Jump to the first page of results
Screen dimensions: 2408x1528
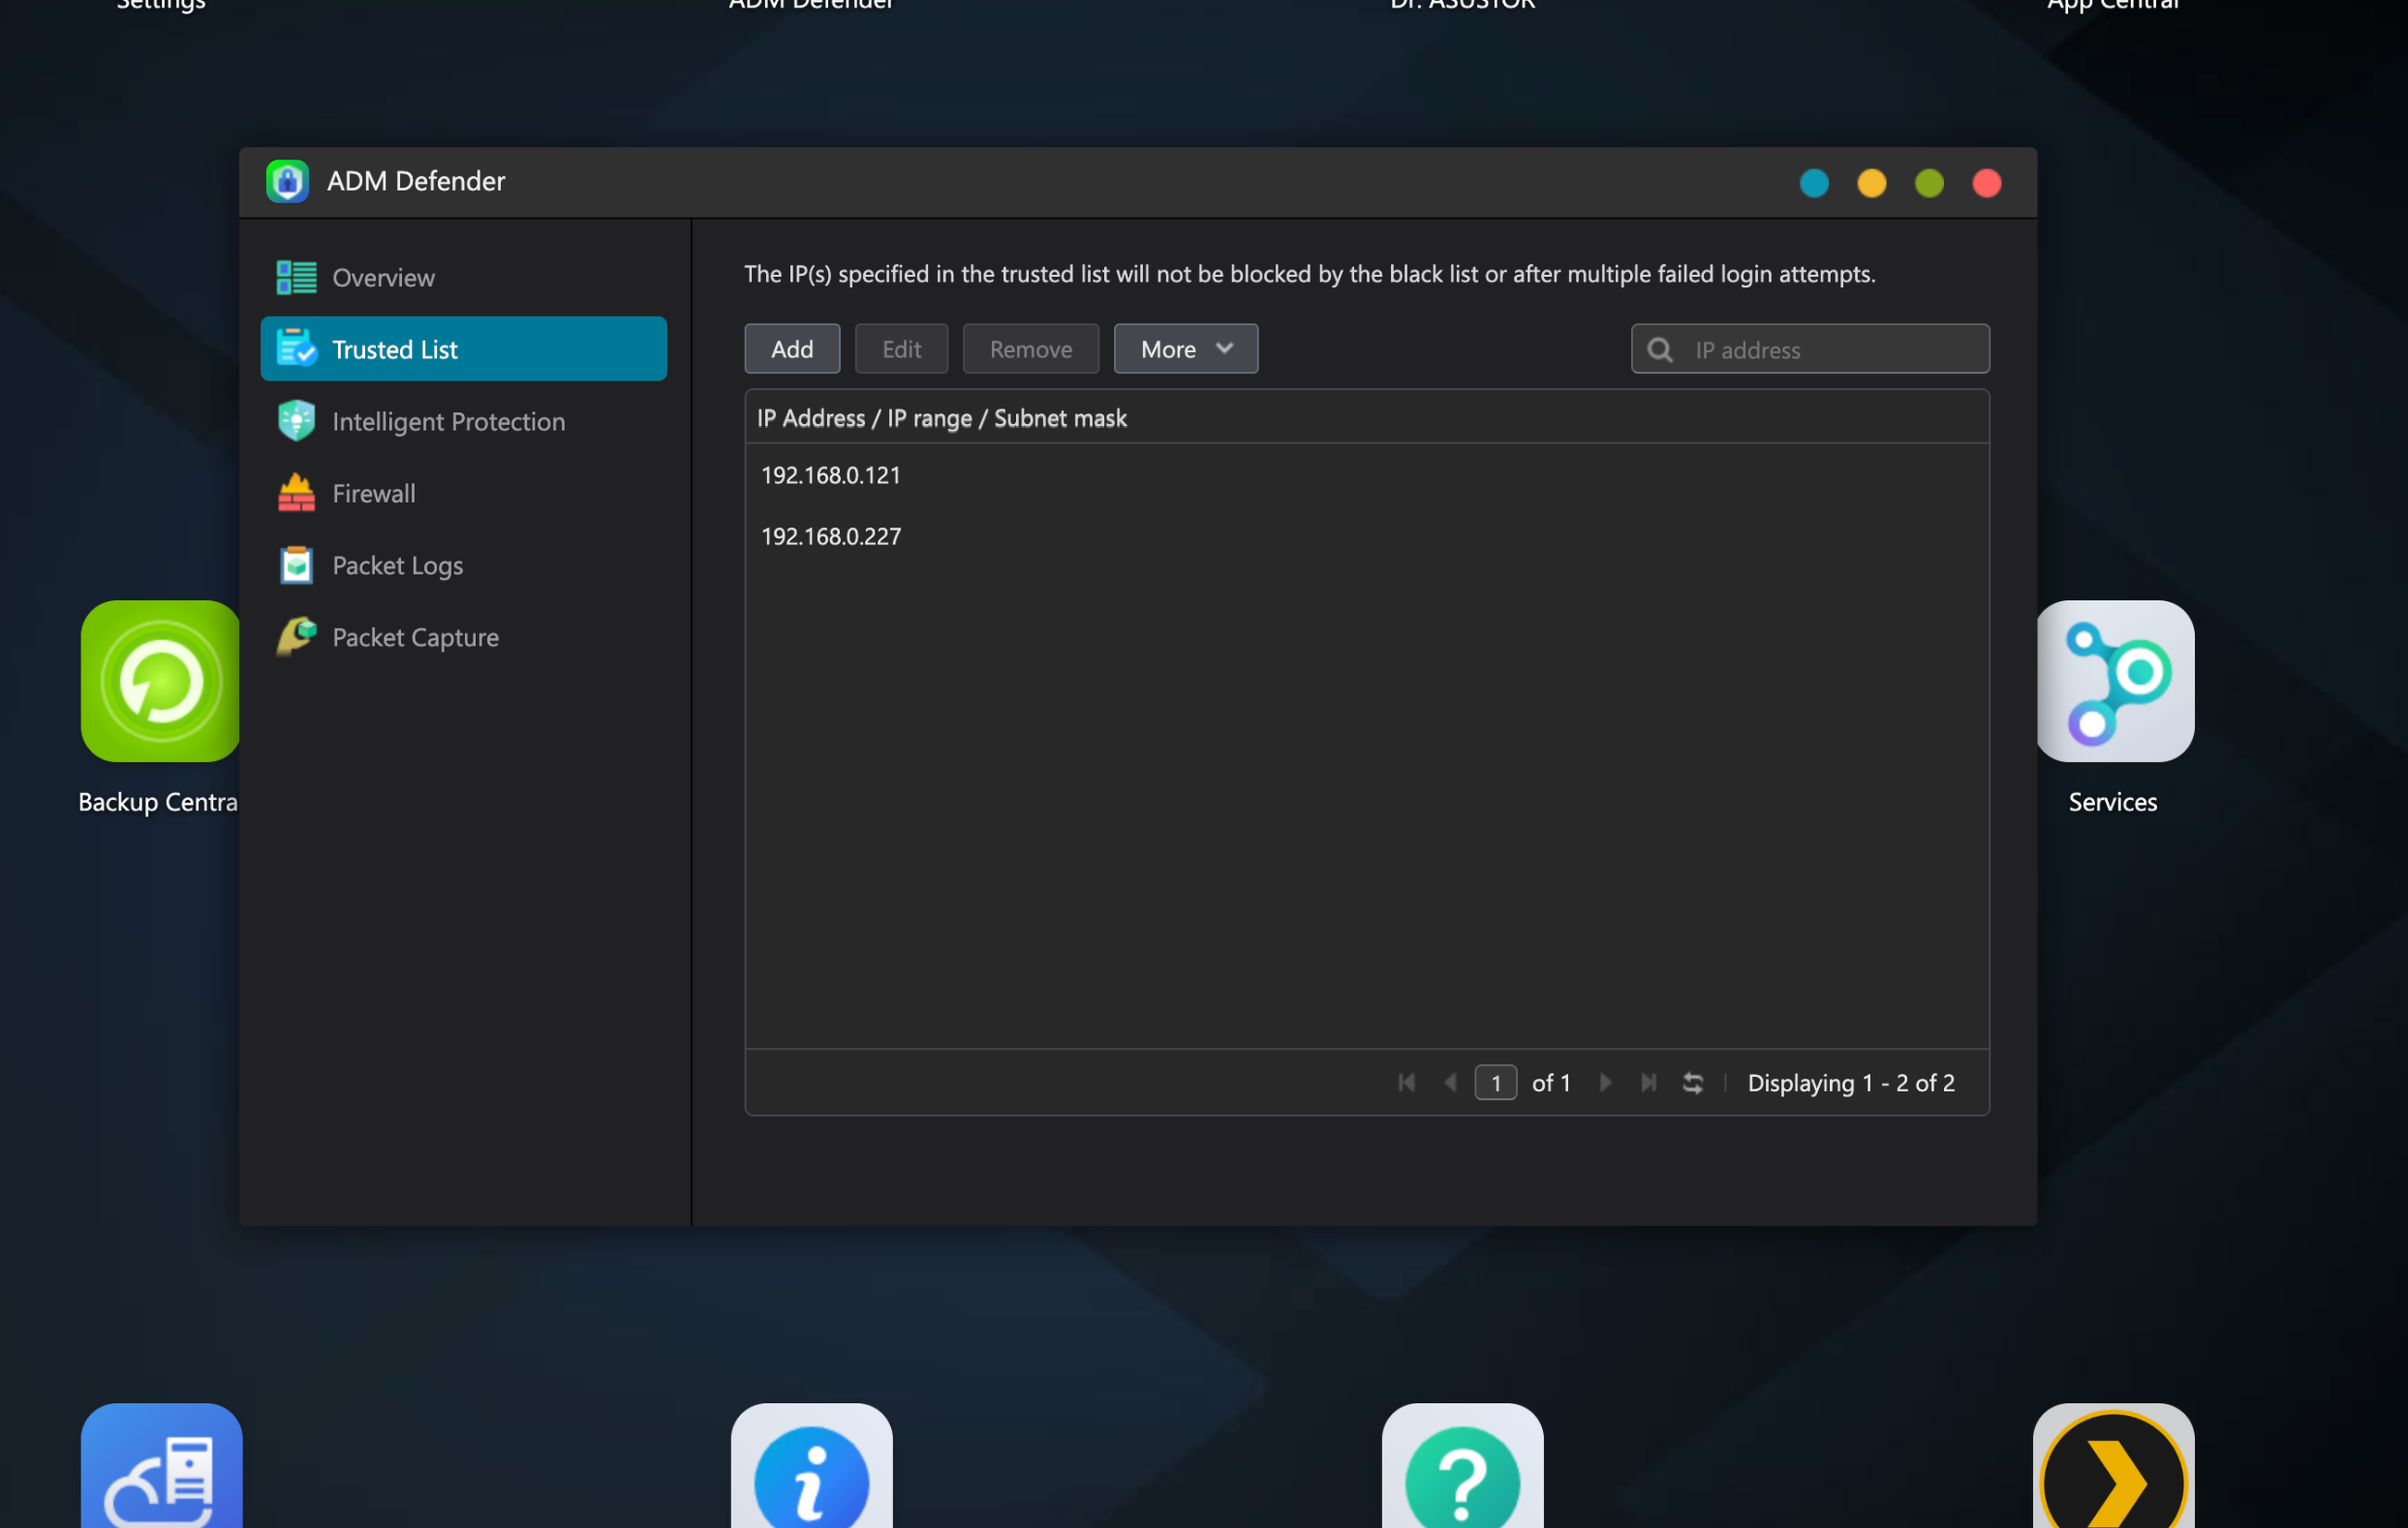tap(1407, 1082)
